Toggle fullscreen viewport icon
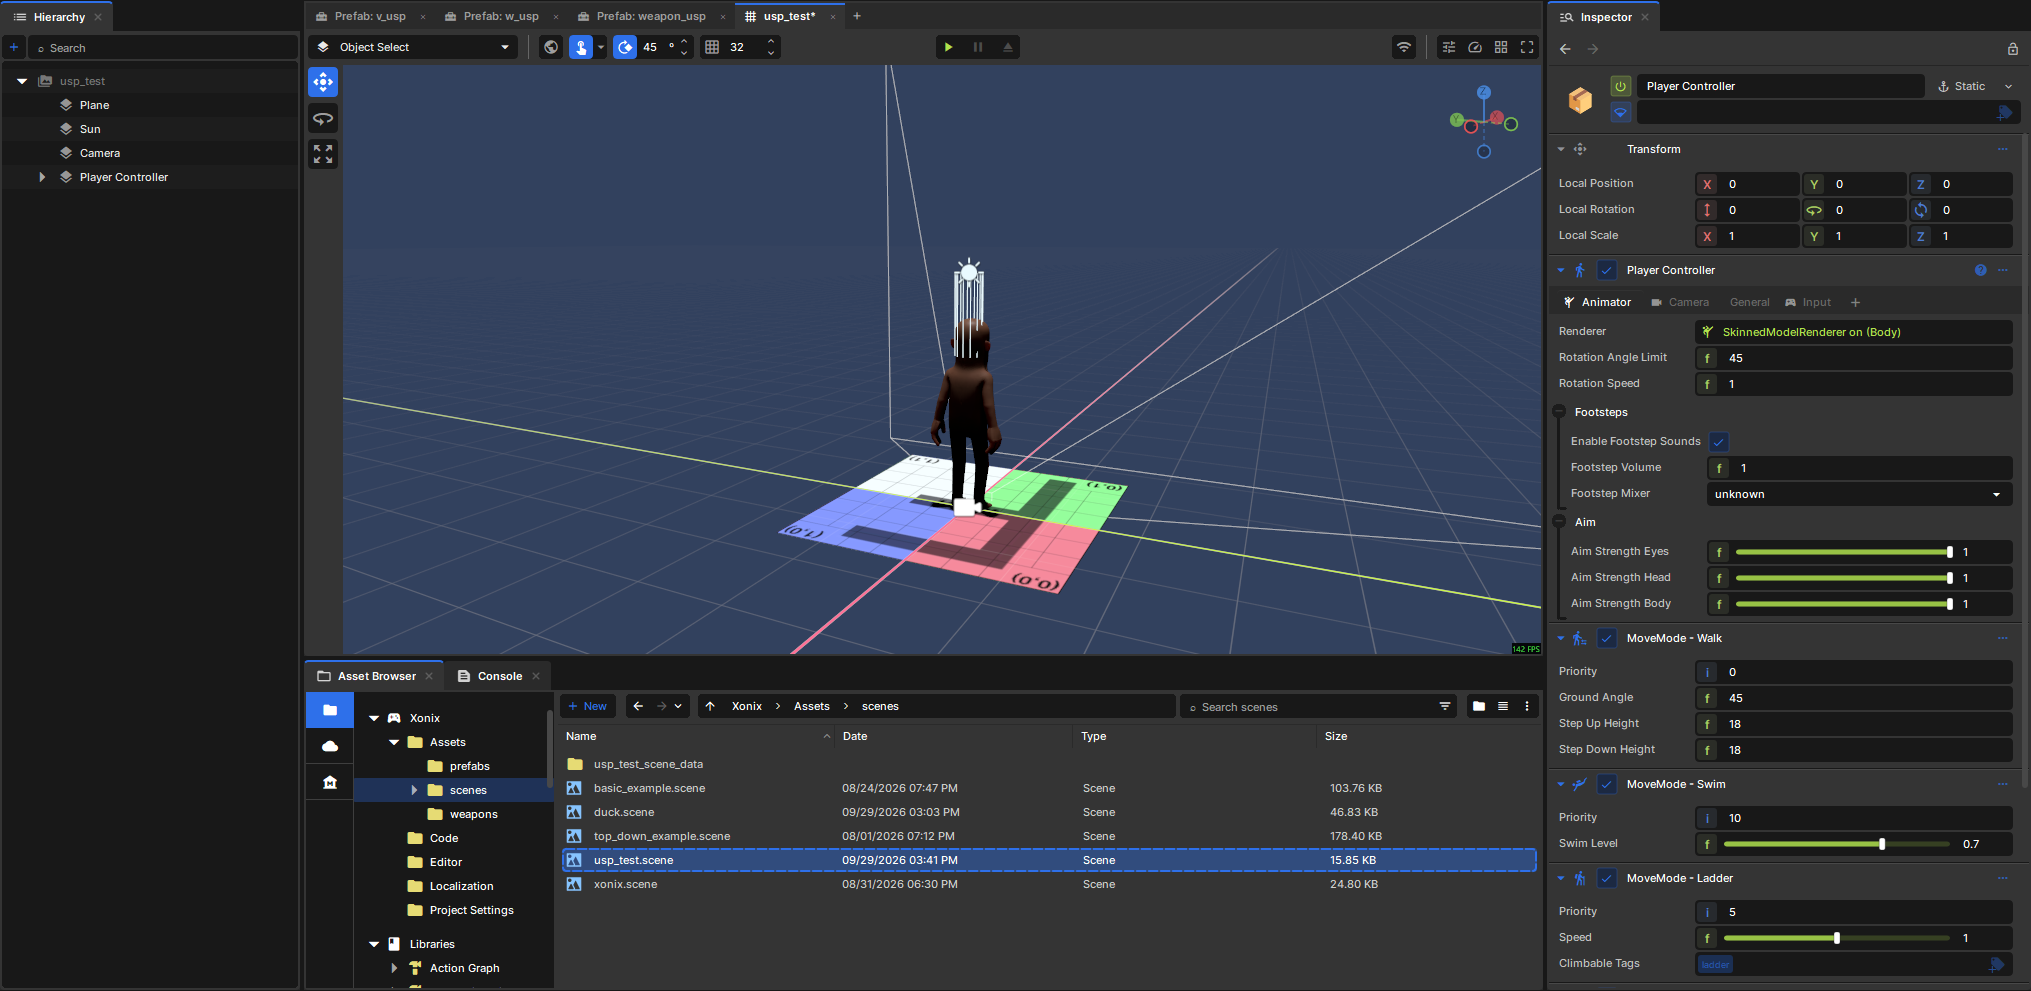The image size is (2031, 991). [x=1527, y=47]
